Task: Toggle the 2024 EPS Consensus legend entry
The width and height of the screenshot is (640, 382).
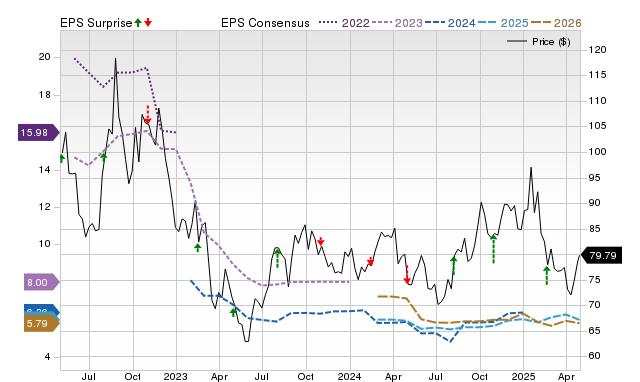Action: click(x=450, y=23)
